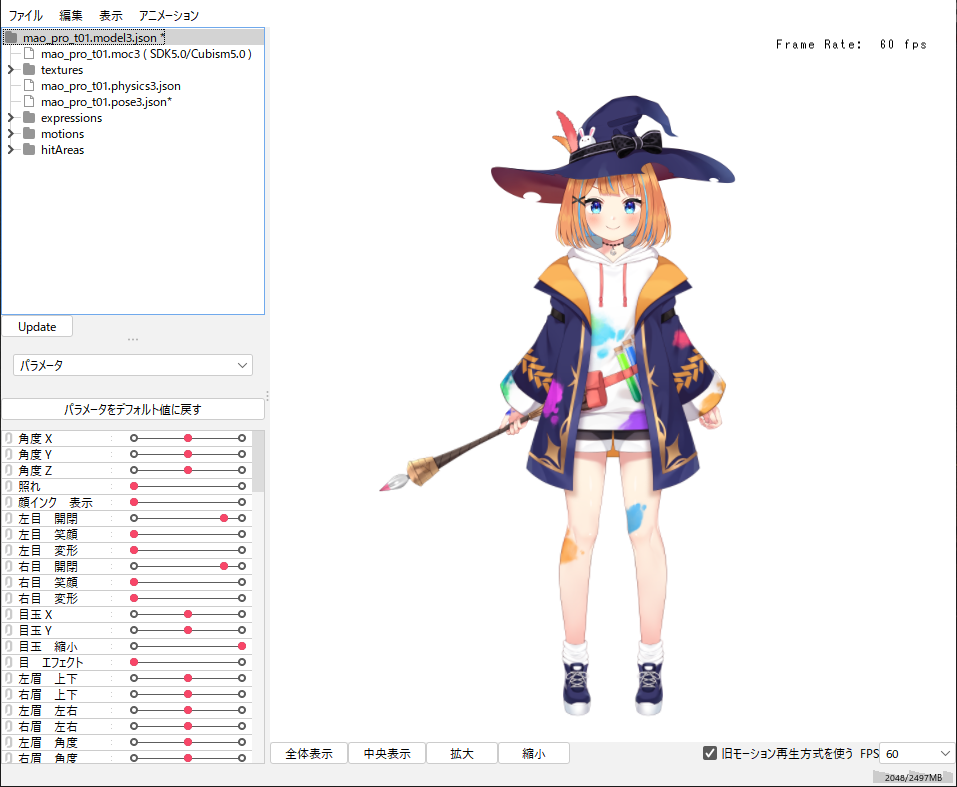
Task: Click the expressions folder icon
Action: coord(28,118)
